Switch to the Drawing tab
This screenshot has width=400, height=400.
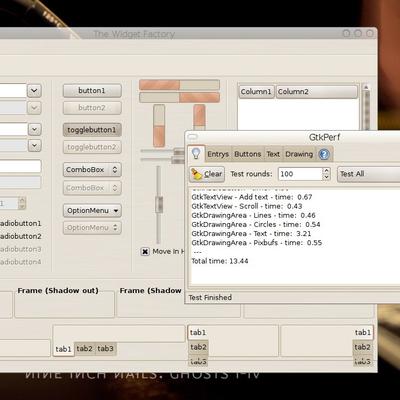(299, 154)
